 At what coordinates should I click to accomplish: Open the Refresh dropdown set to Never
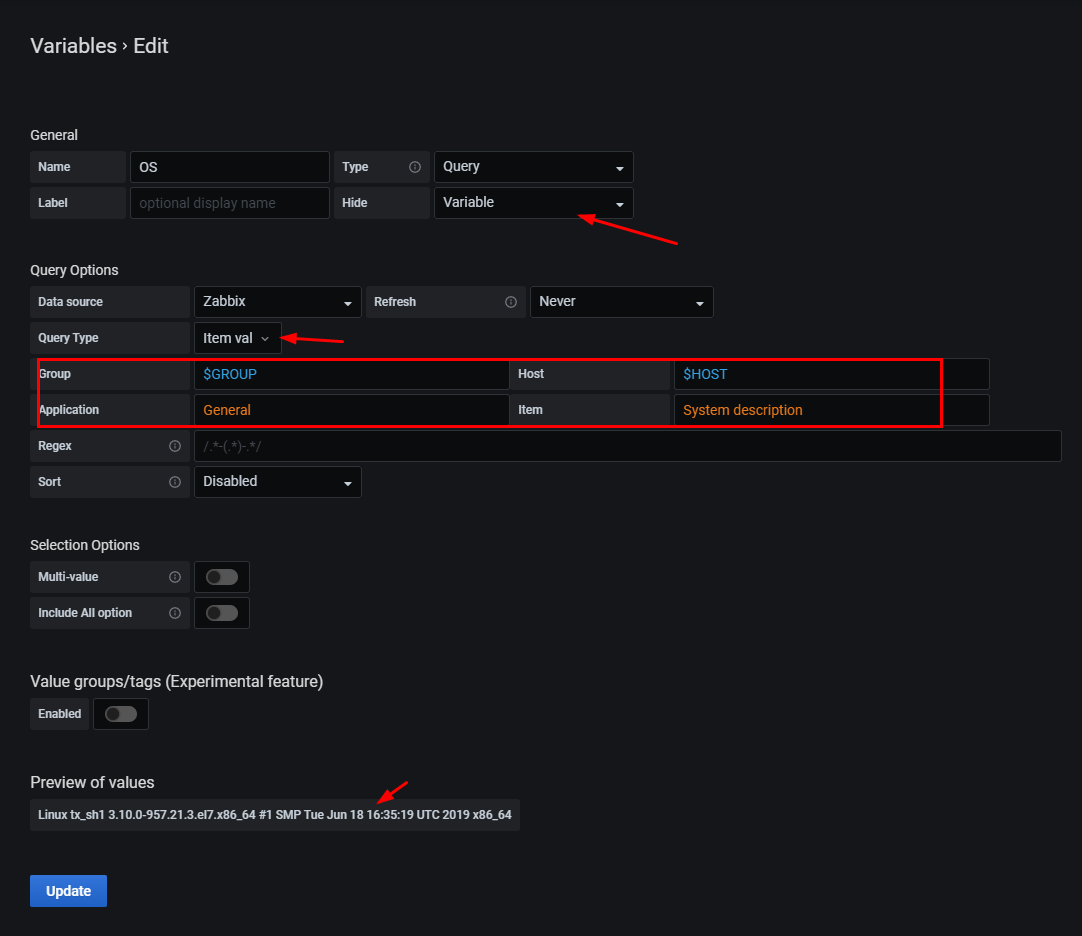(x=621, y=302)
